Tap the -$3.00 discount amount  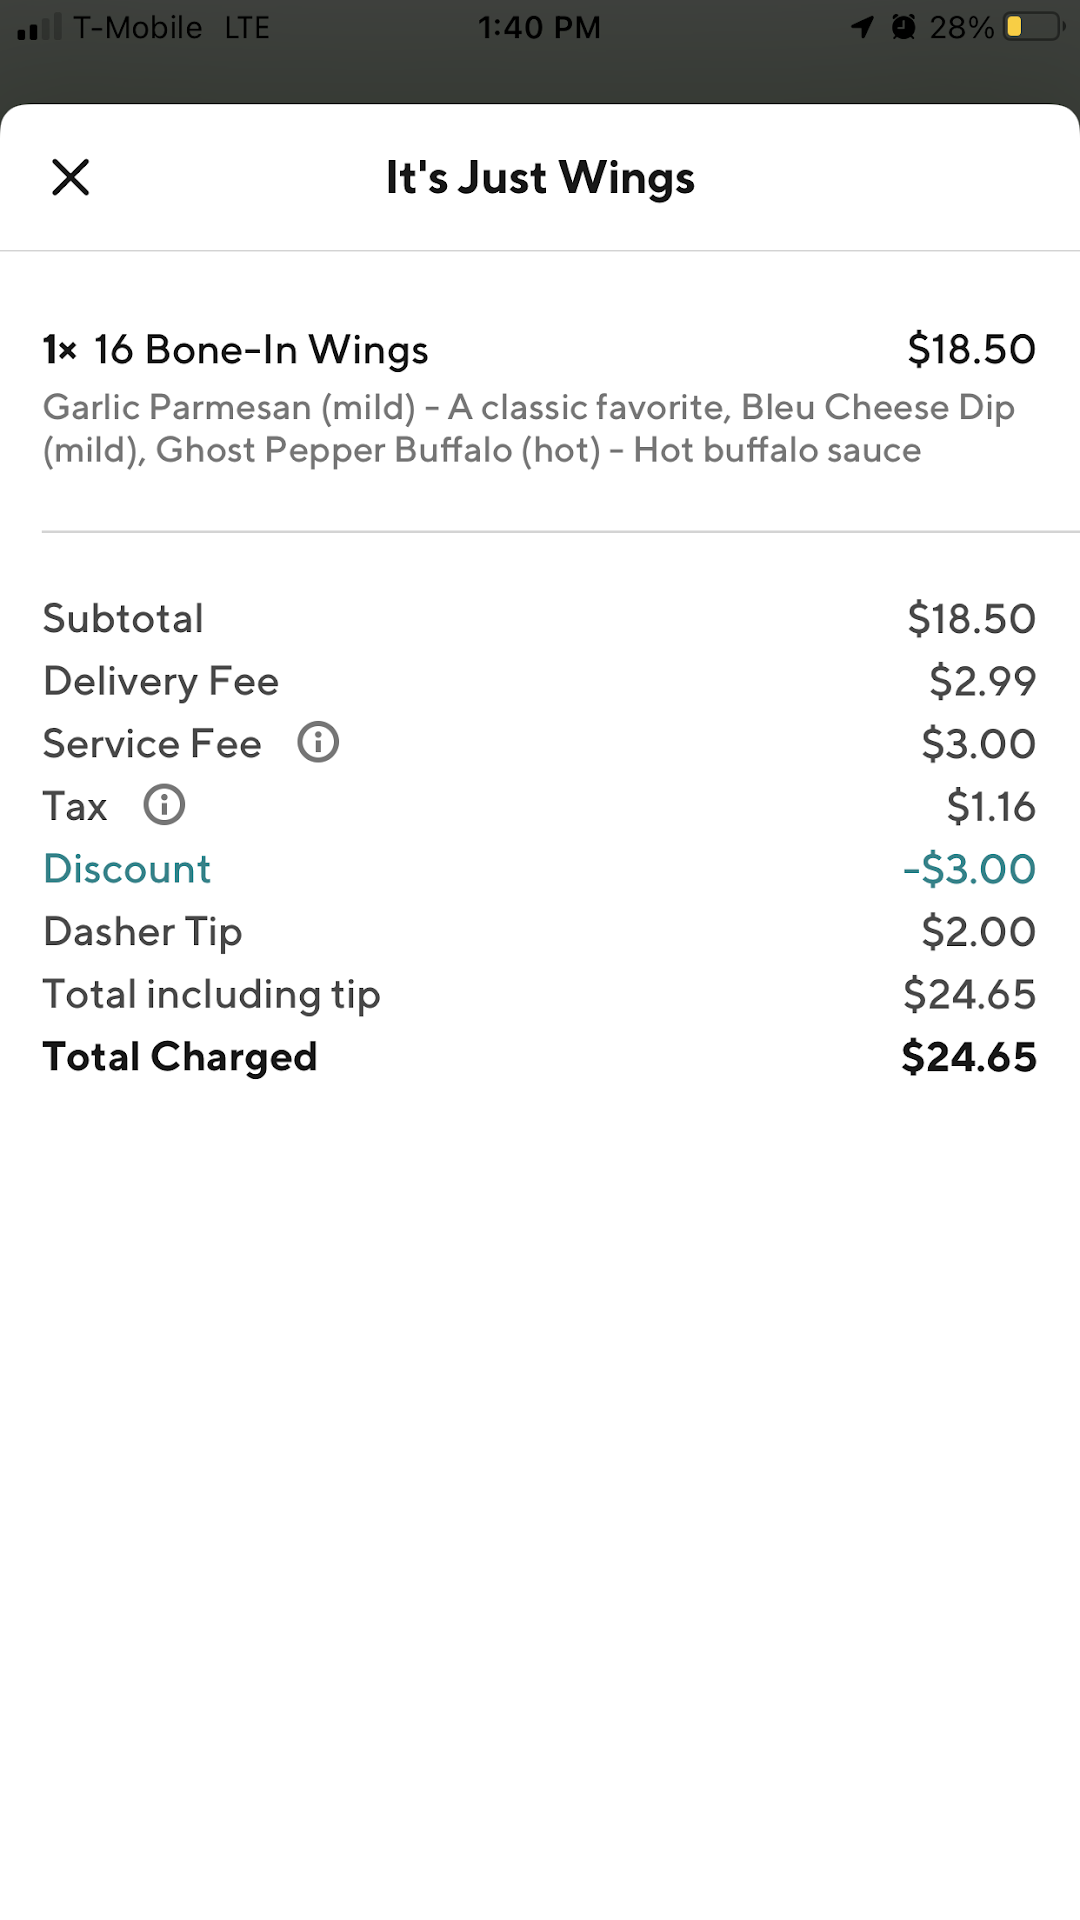[969, 869]
